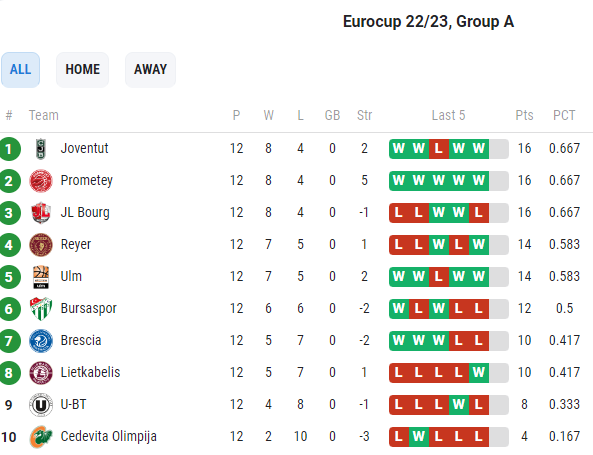593x455 pixels.
Task: Click the Ulm team logo
Action: click(41, 277)
